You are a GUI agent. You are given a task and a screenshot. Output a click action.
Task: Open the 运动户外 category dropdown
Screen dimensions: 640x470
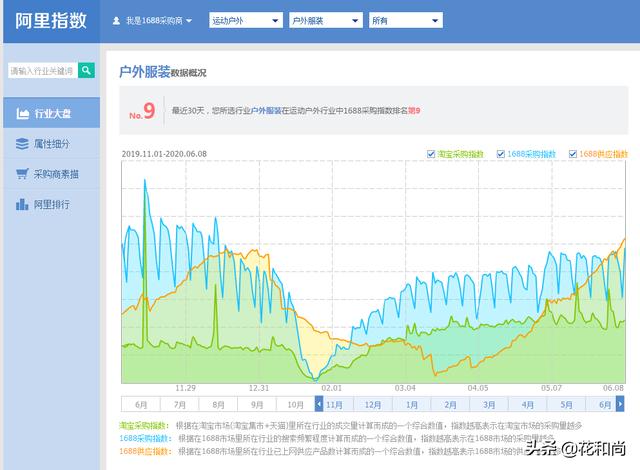246,20
